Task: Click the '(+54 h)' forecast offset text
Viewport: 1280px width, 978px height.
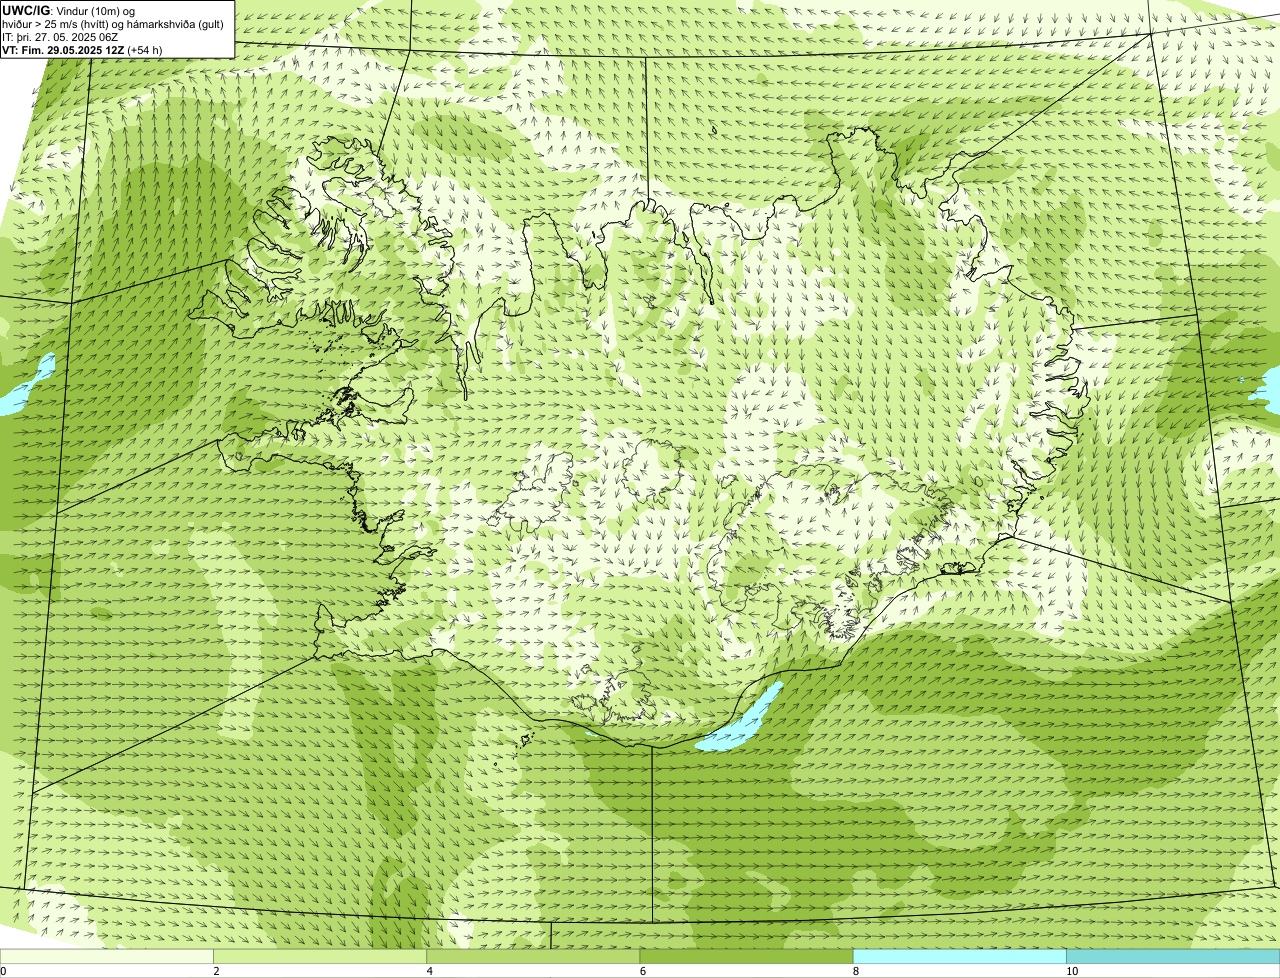Action: pyautogui.click(x=145, y=50)
